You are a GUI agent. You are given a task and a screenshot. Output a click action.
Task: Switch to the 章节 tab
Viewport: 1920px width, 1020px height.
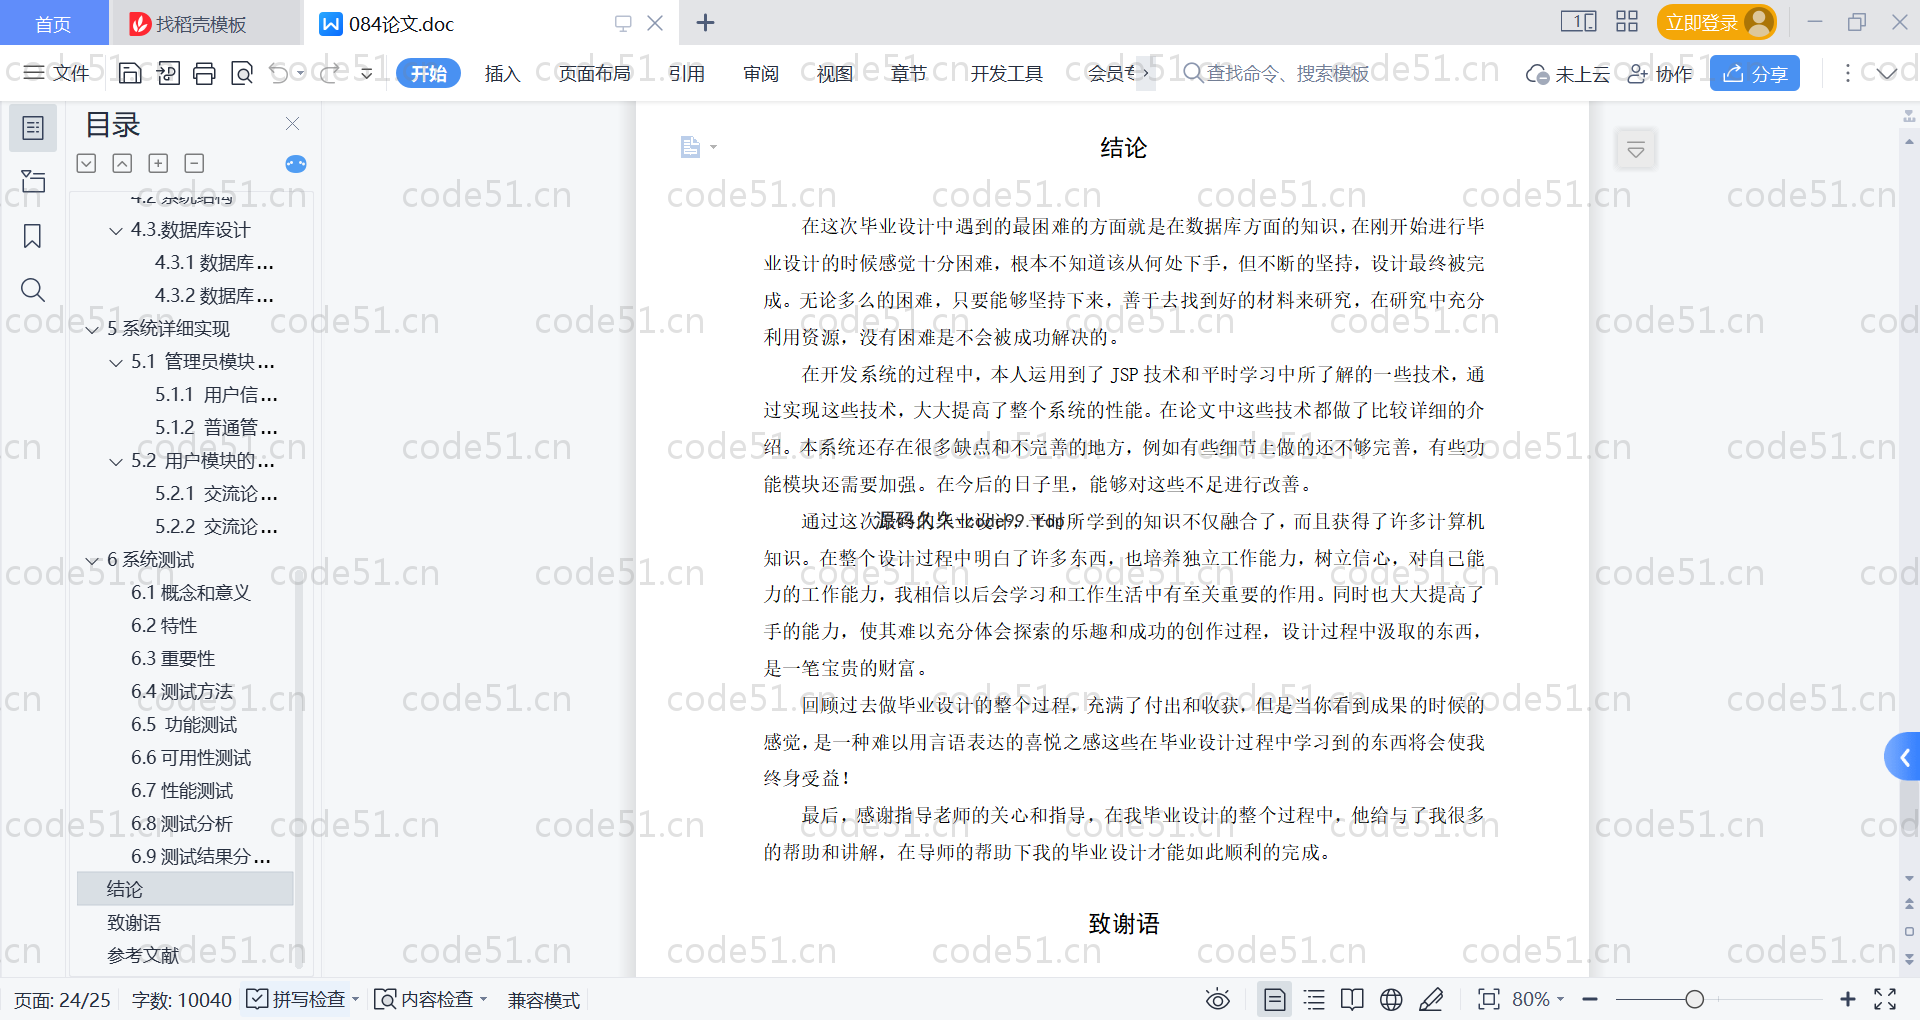point(908,74)
